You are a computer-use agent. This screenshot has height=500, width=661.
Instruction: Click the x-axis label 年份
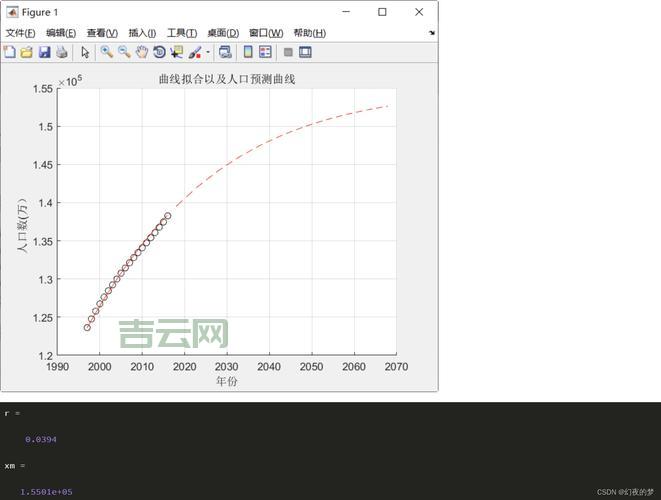227,381
